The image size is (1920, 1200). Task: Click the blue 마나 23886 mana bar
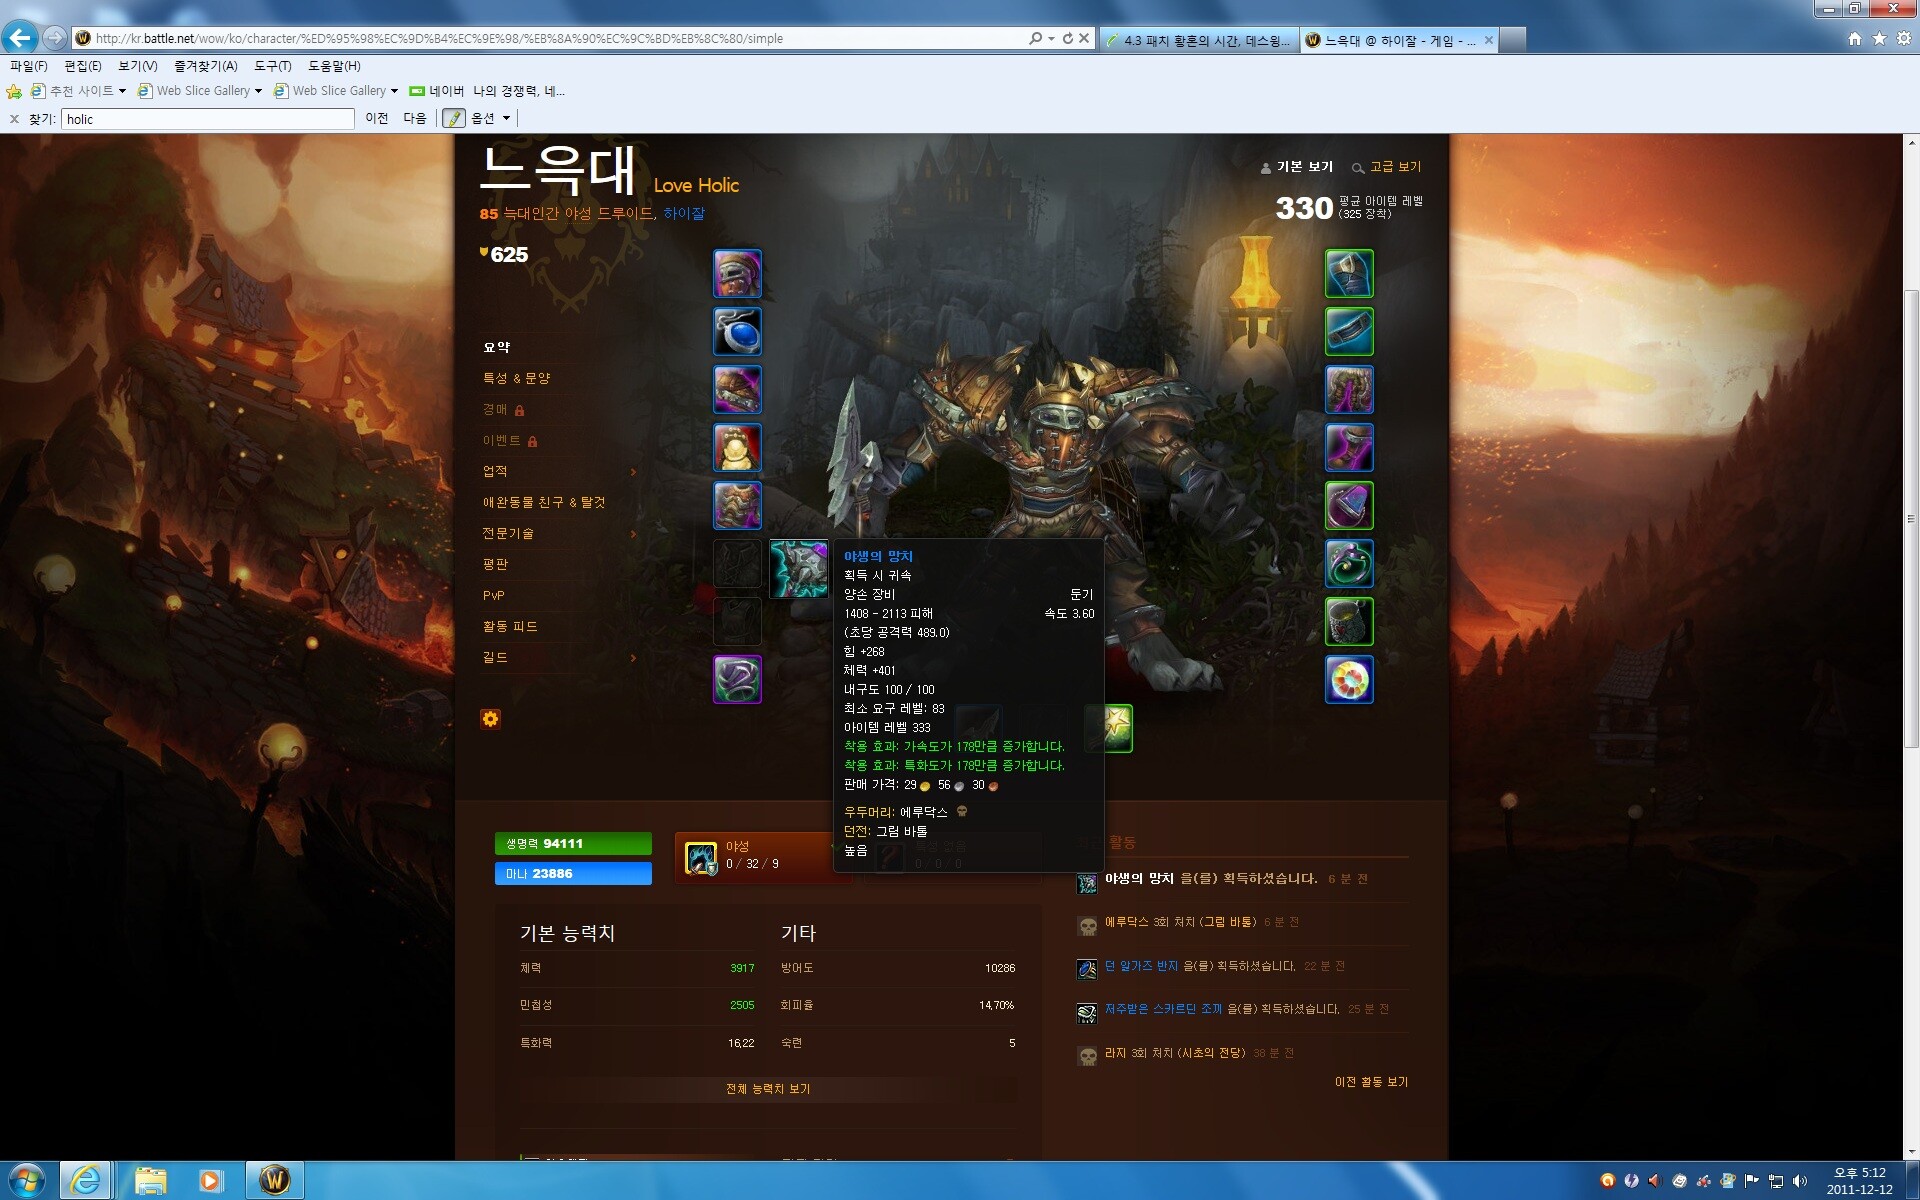tap(573, 873)
